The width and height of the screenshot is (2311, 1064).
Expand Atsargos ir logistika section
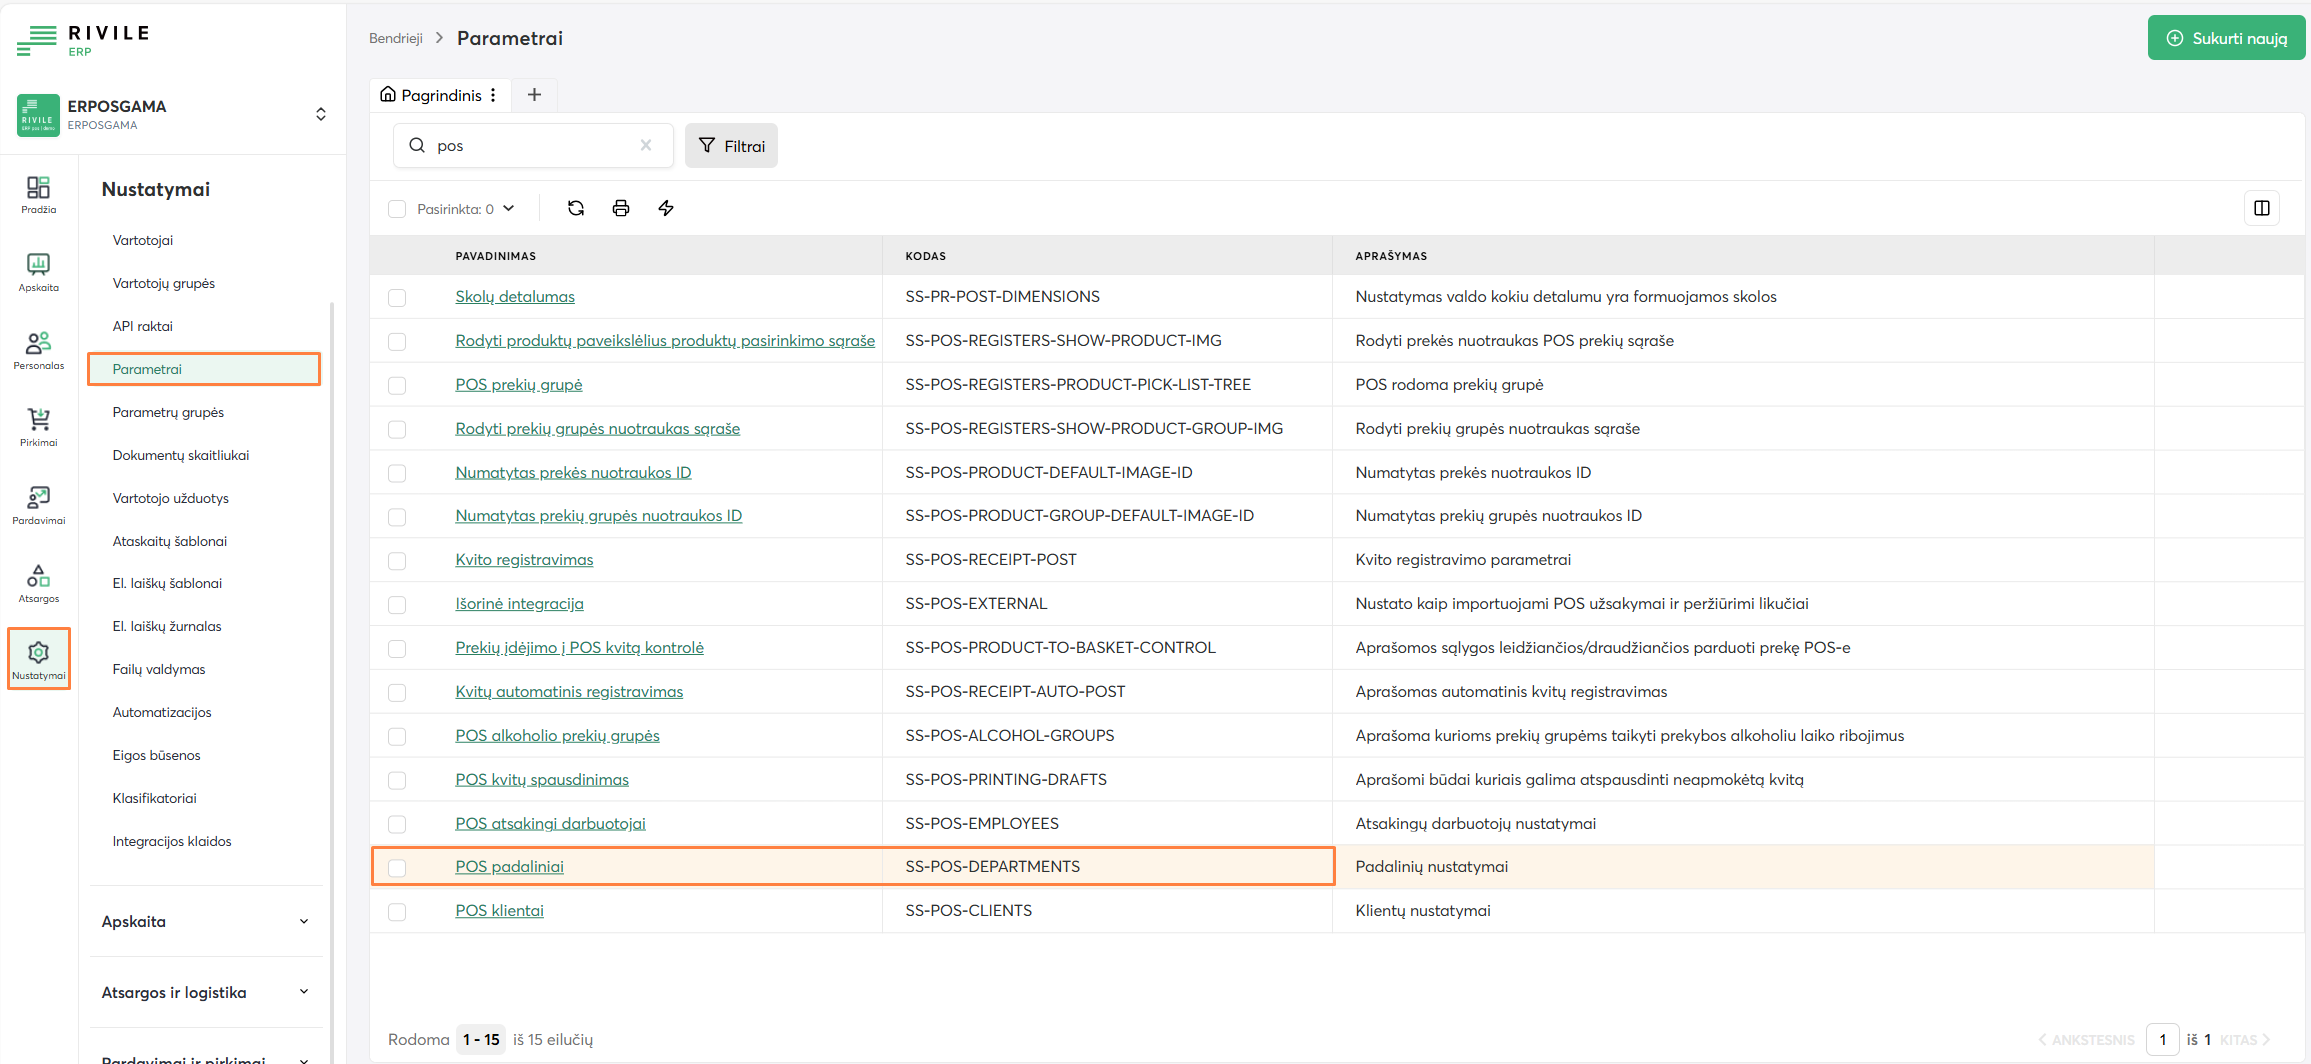205,992
